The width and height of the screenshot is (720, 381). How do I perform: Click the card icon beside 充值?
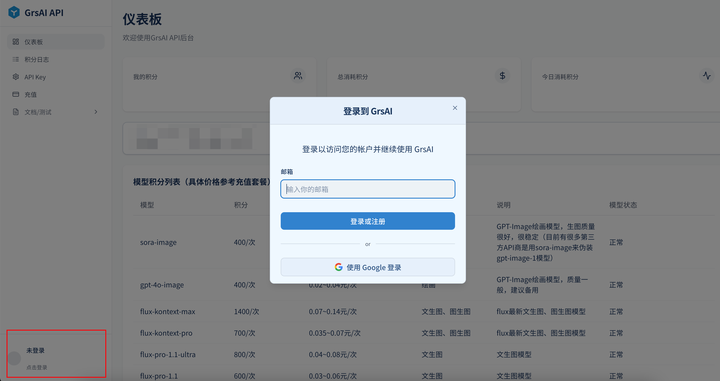(16, 94)
